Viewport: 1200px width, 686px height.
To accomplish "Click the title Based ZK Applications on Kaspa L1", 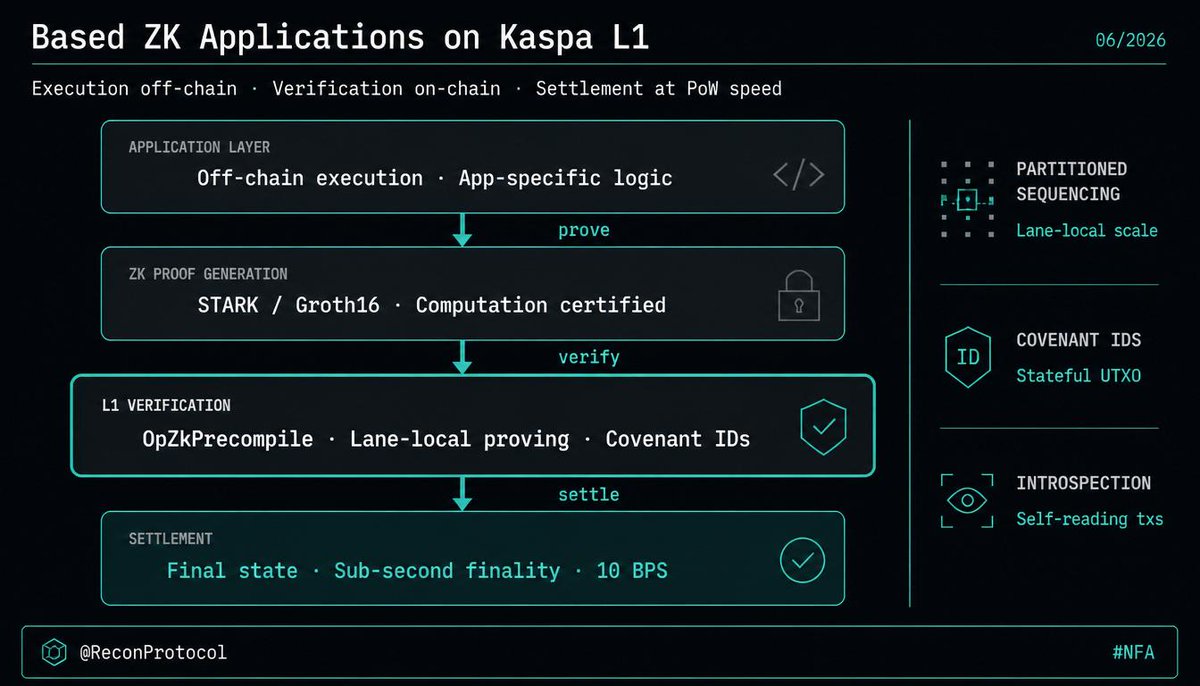I will (340, 38).
